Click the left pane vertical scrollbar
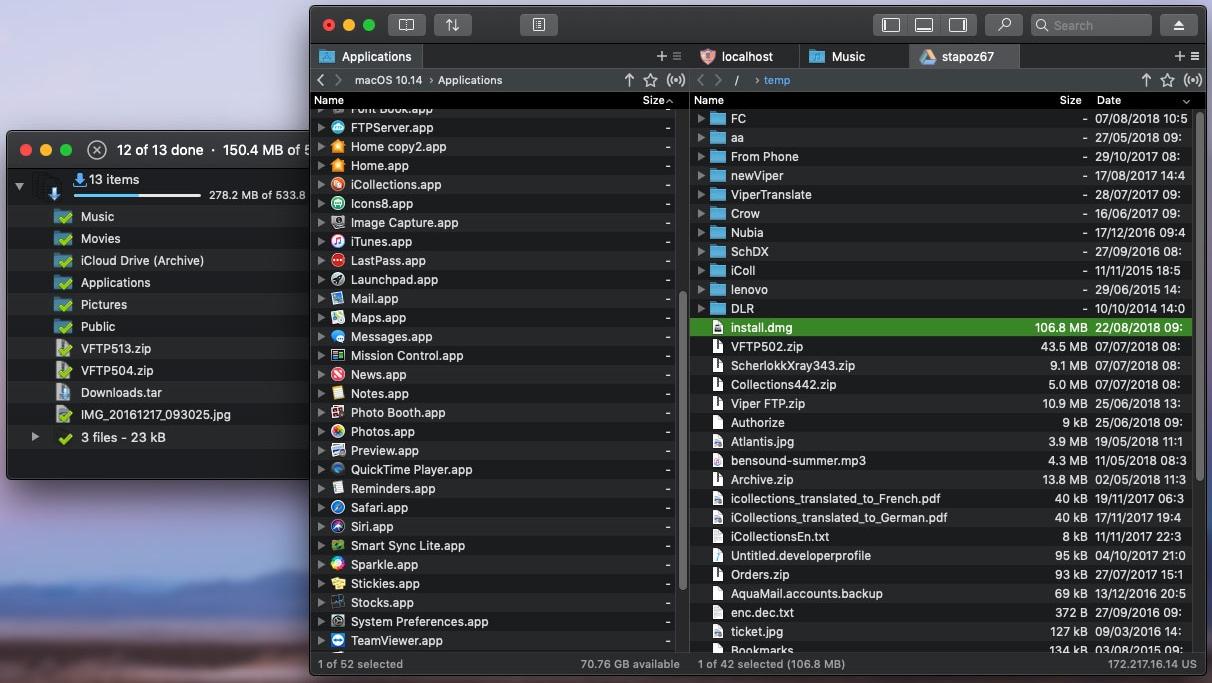The width and height of the screenshot is (1212, 683). tap(683, 440)
